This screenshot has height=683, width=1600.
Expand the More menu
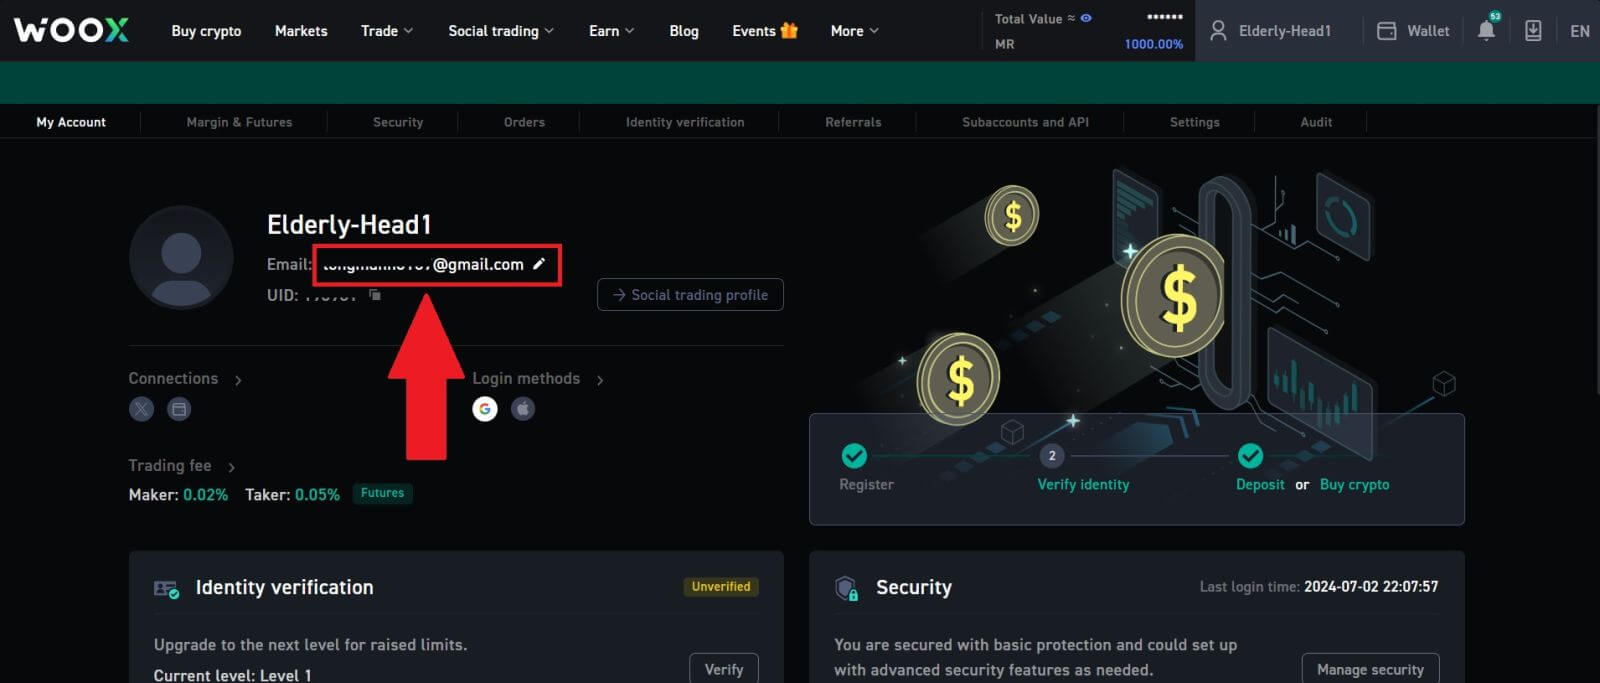pyautogui.click(x=854, y=31)
